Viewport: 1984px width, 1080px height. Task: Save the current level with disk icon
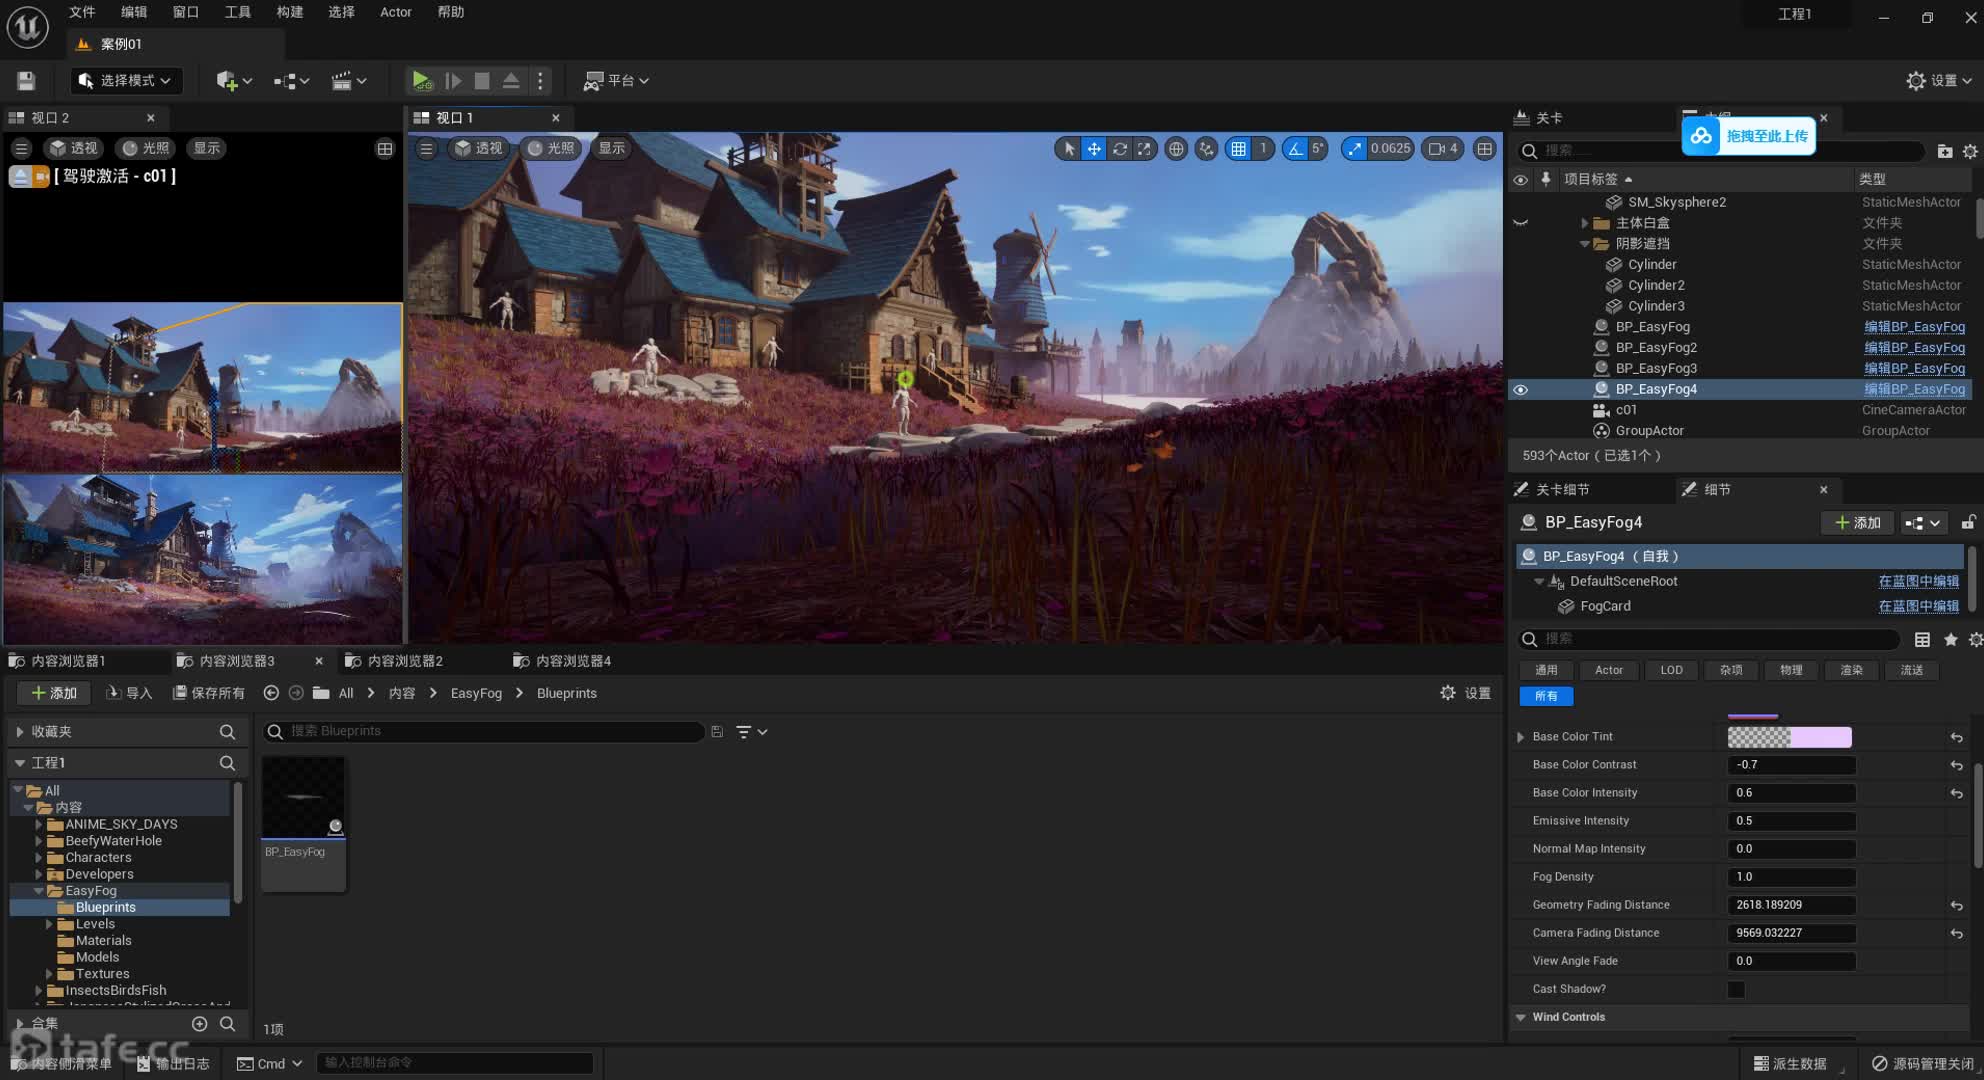tap(26, 80)
